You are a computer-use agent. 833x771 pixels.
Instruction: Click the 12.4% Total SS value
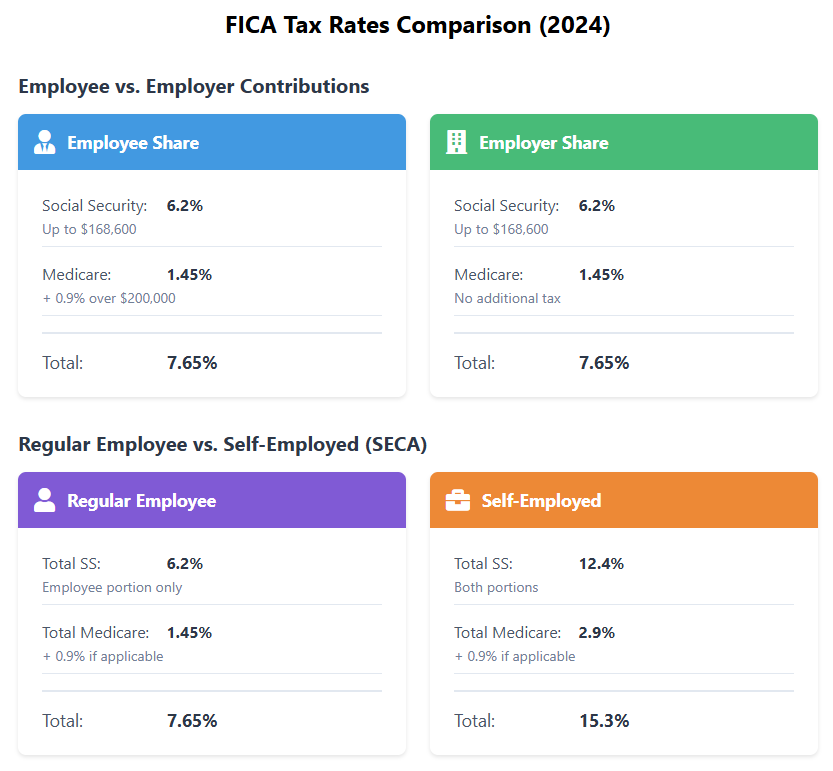pyautogui.click(x=601, y=564)
